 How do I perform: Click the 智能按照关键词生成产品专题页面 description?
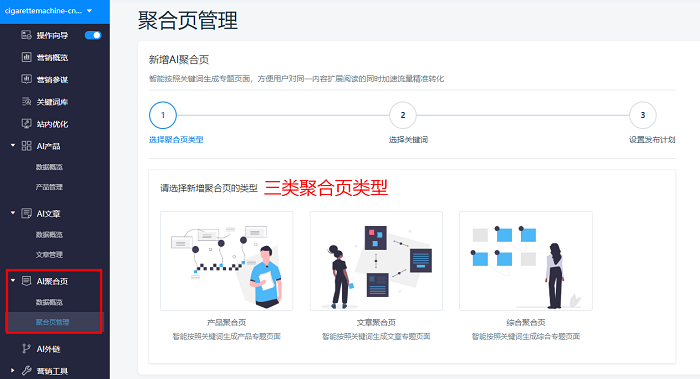coord(226,336)
